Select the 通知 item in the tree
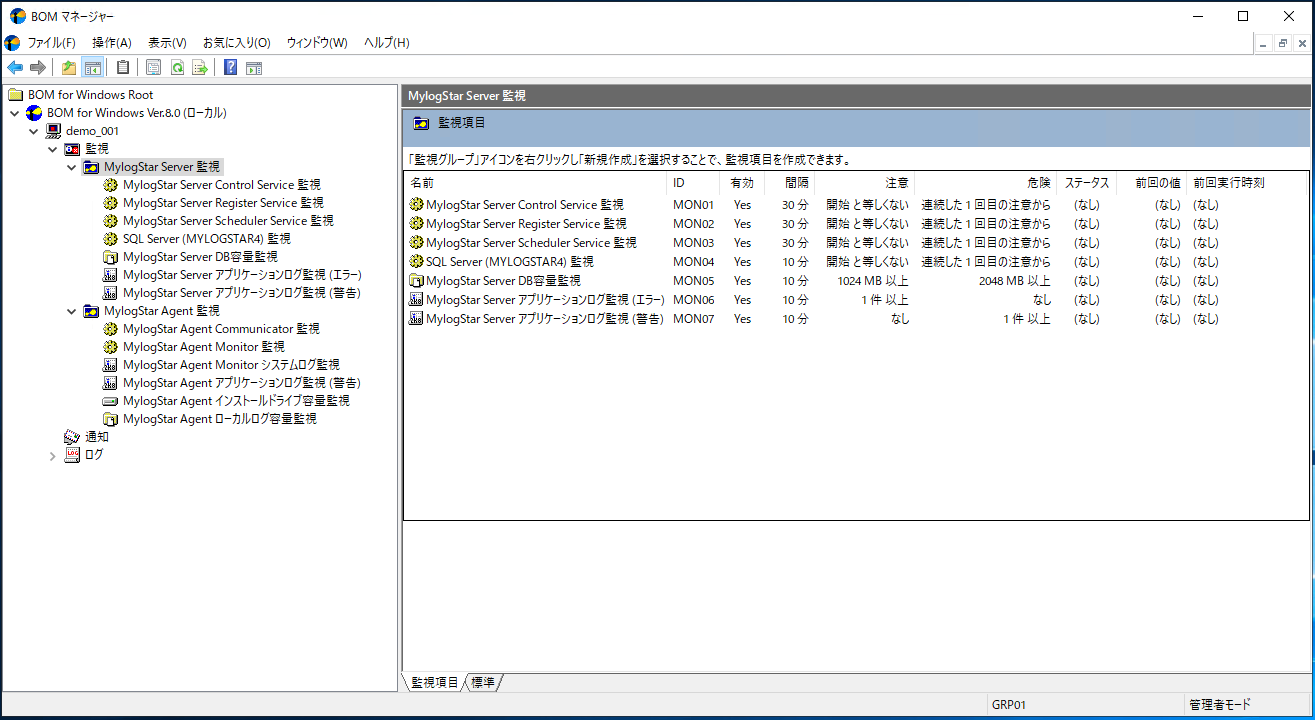1315x720 pixels. [97, 436]
